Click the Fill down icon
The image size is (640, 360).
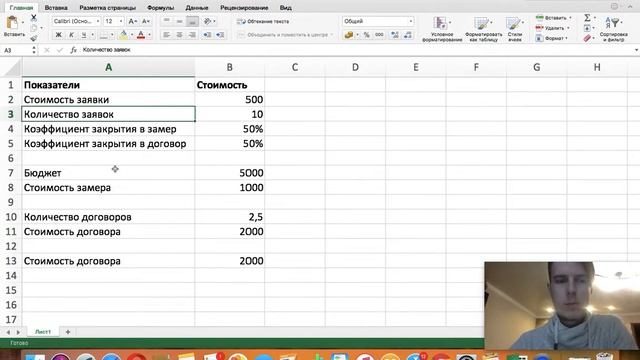tap(587, 28)
